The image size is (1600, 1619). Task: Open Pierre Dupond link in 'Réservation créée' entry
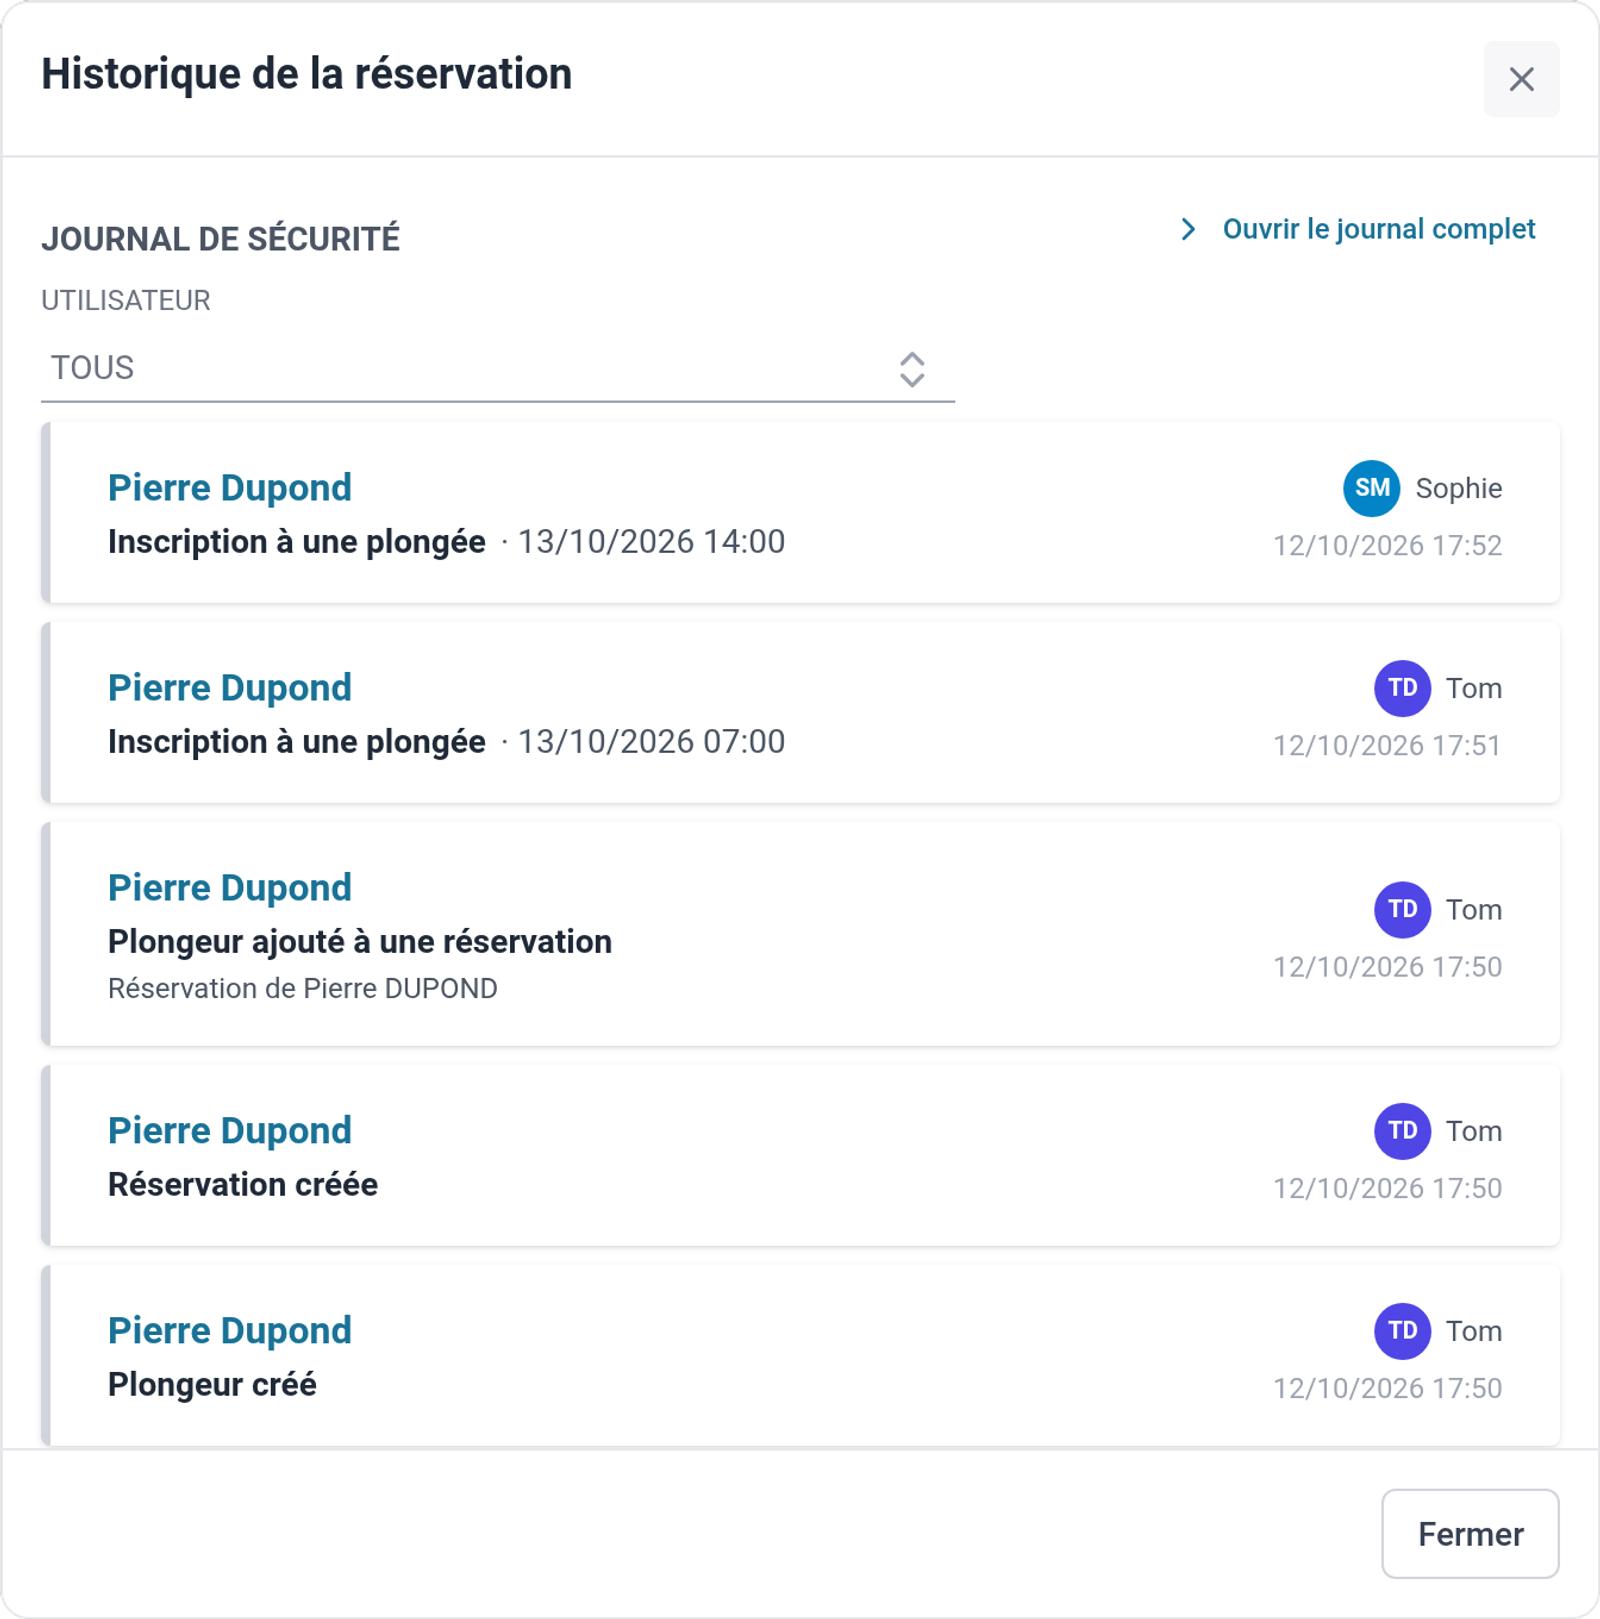[230, 1131]
